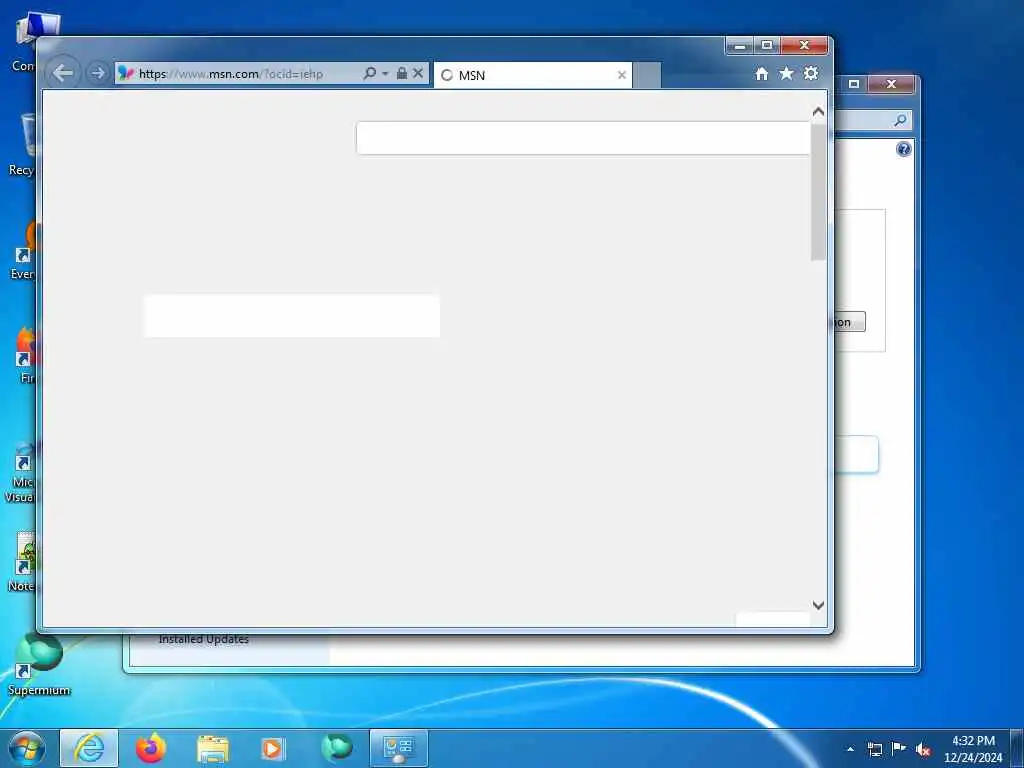Image resolution: width=1024 pixels, height=768 pixels.
Task: Open Supermium from the taskbar
Action: (337, 748)
